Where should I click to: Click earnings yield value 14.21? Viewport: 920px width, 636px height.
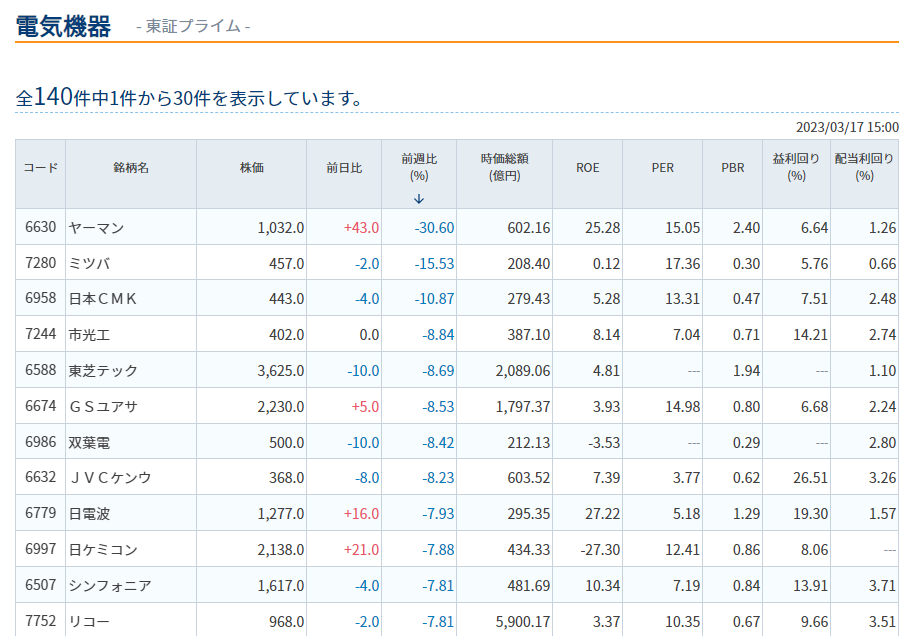tap(810, 334)
